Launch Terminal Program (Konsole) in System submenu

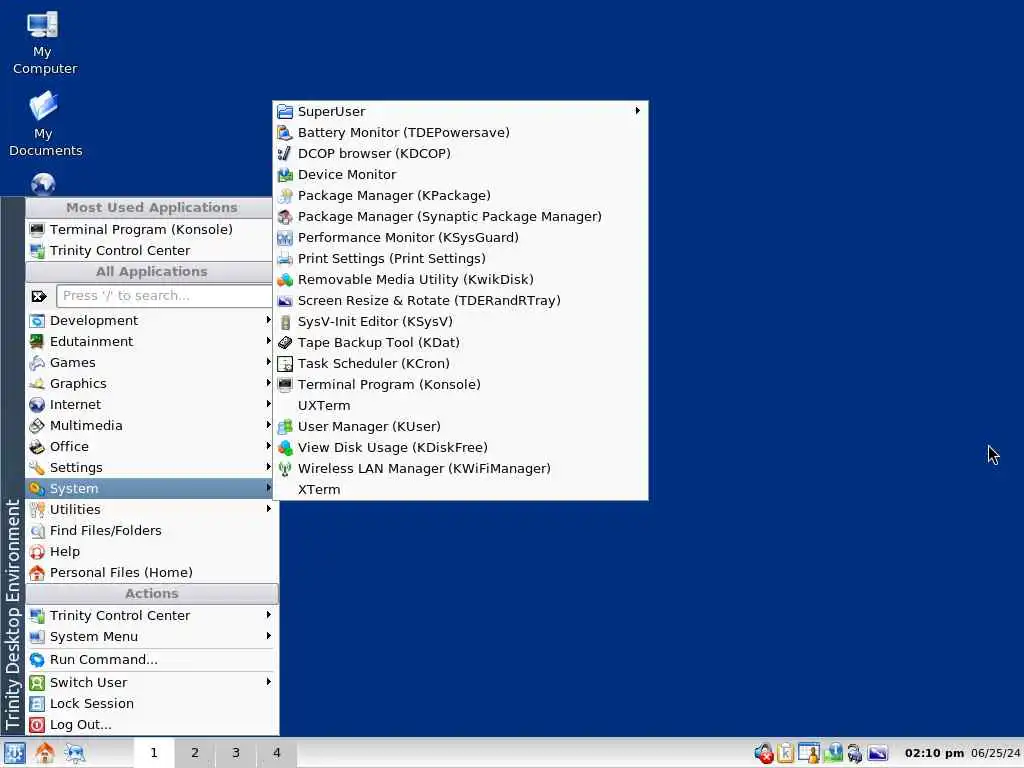point(460,385)
